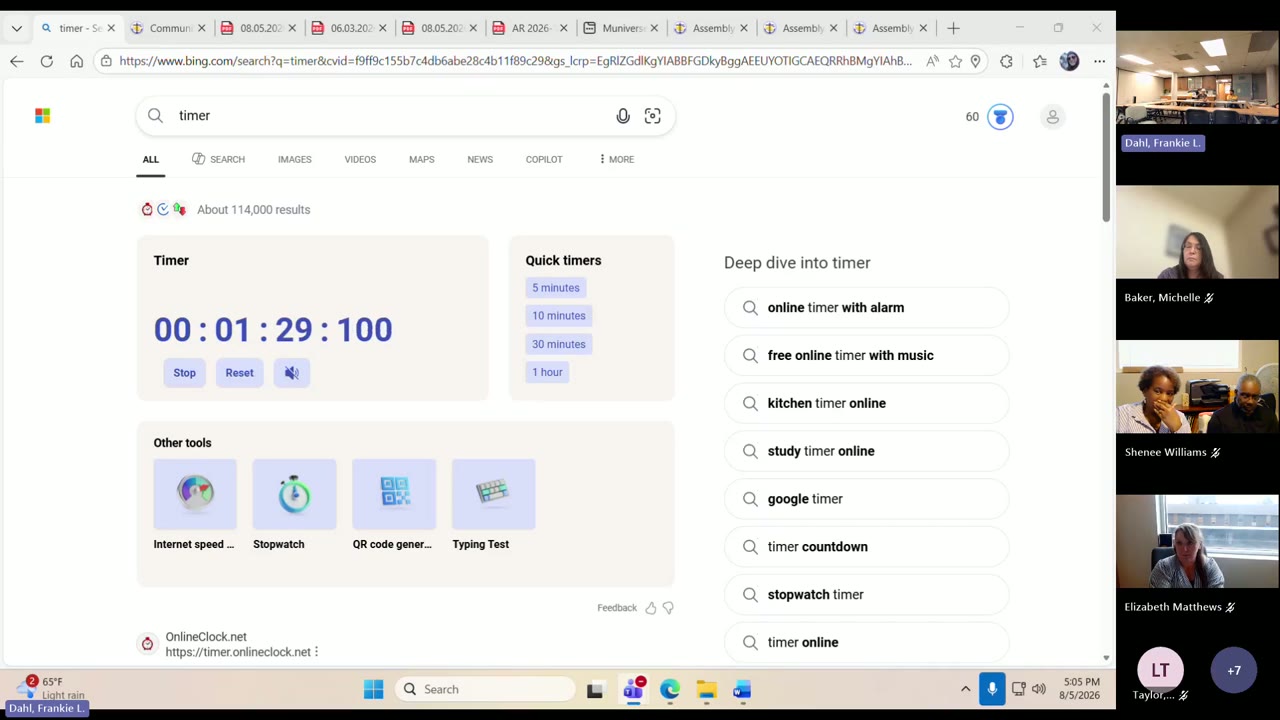This screenshot has height=720, width=1280.
Task: Switch to the VIDEOS tab
Action: (360, 159)
